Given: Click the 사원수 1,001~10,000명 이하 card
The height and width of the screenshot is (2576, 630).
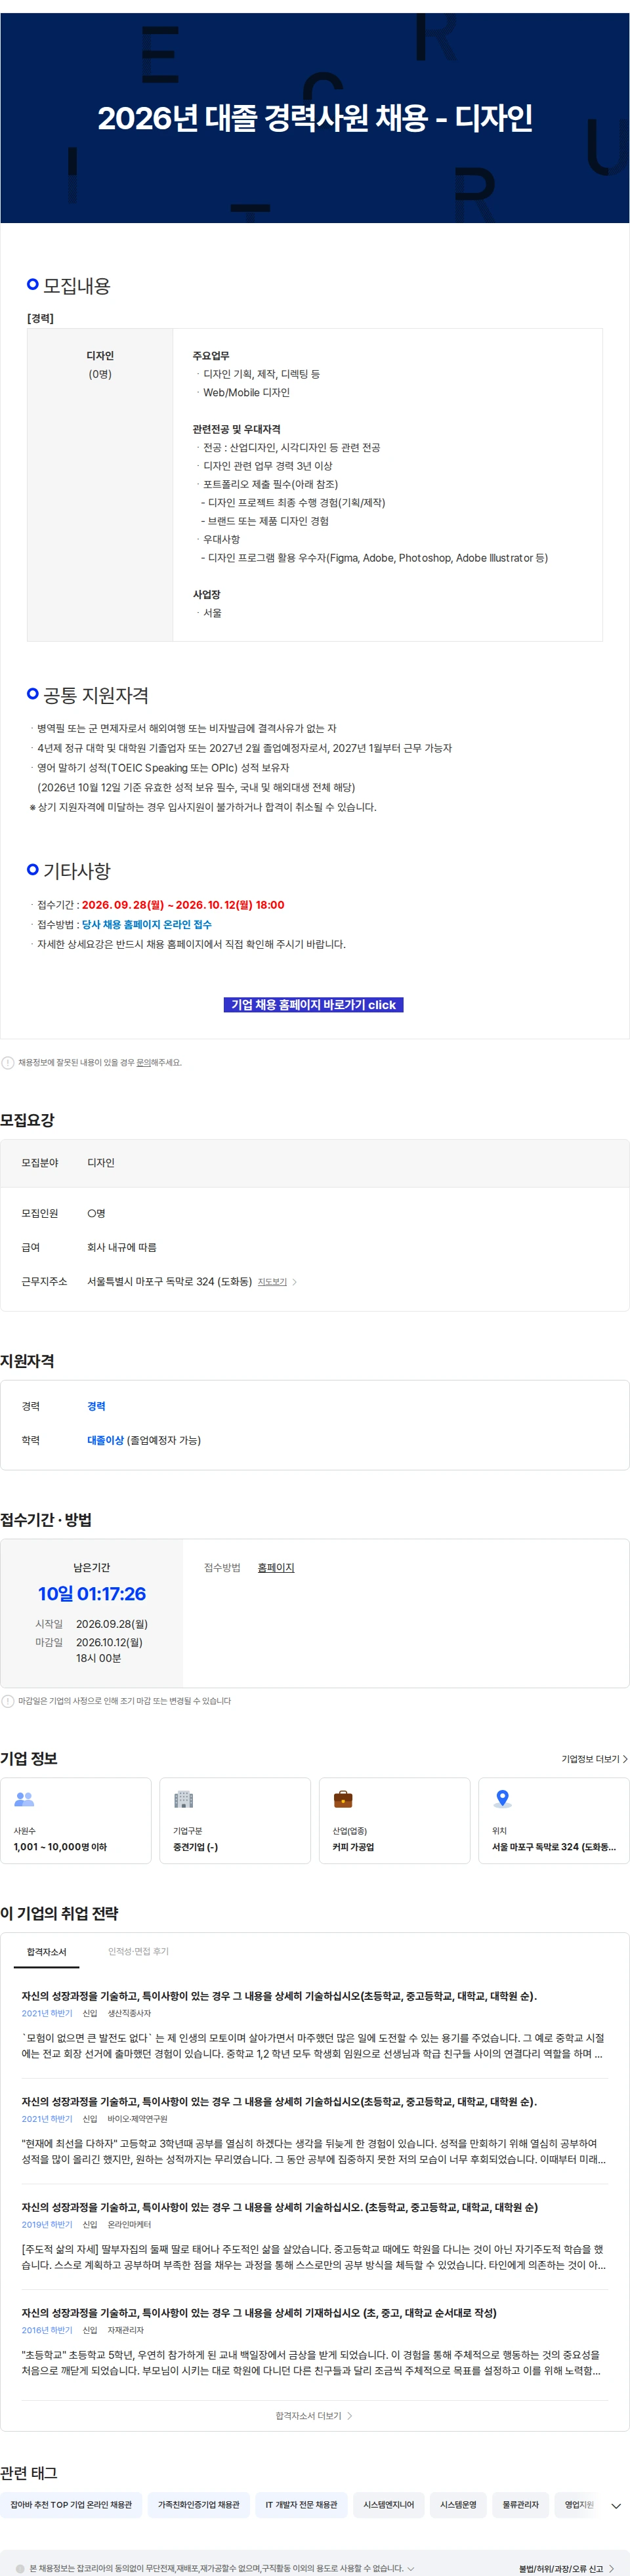Looking at the screenshot, I should pos(76,1820).
